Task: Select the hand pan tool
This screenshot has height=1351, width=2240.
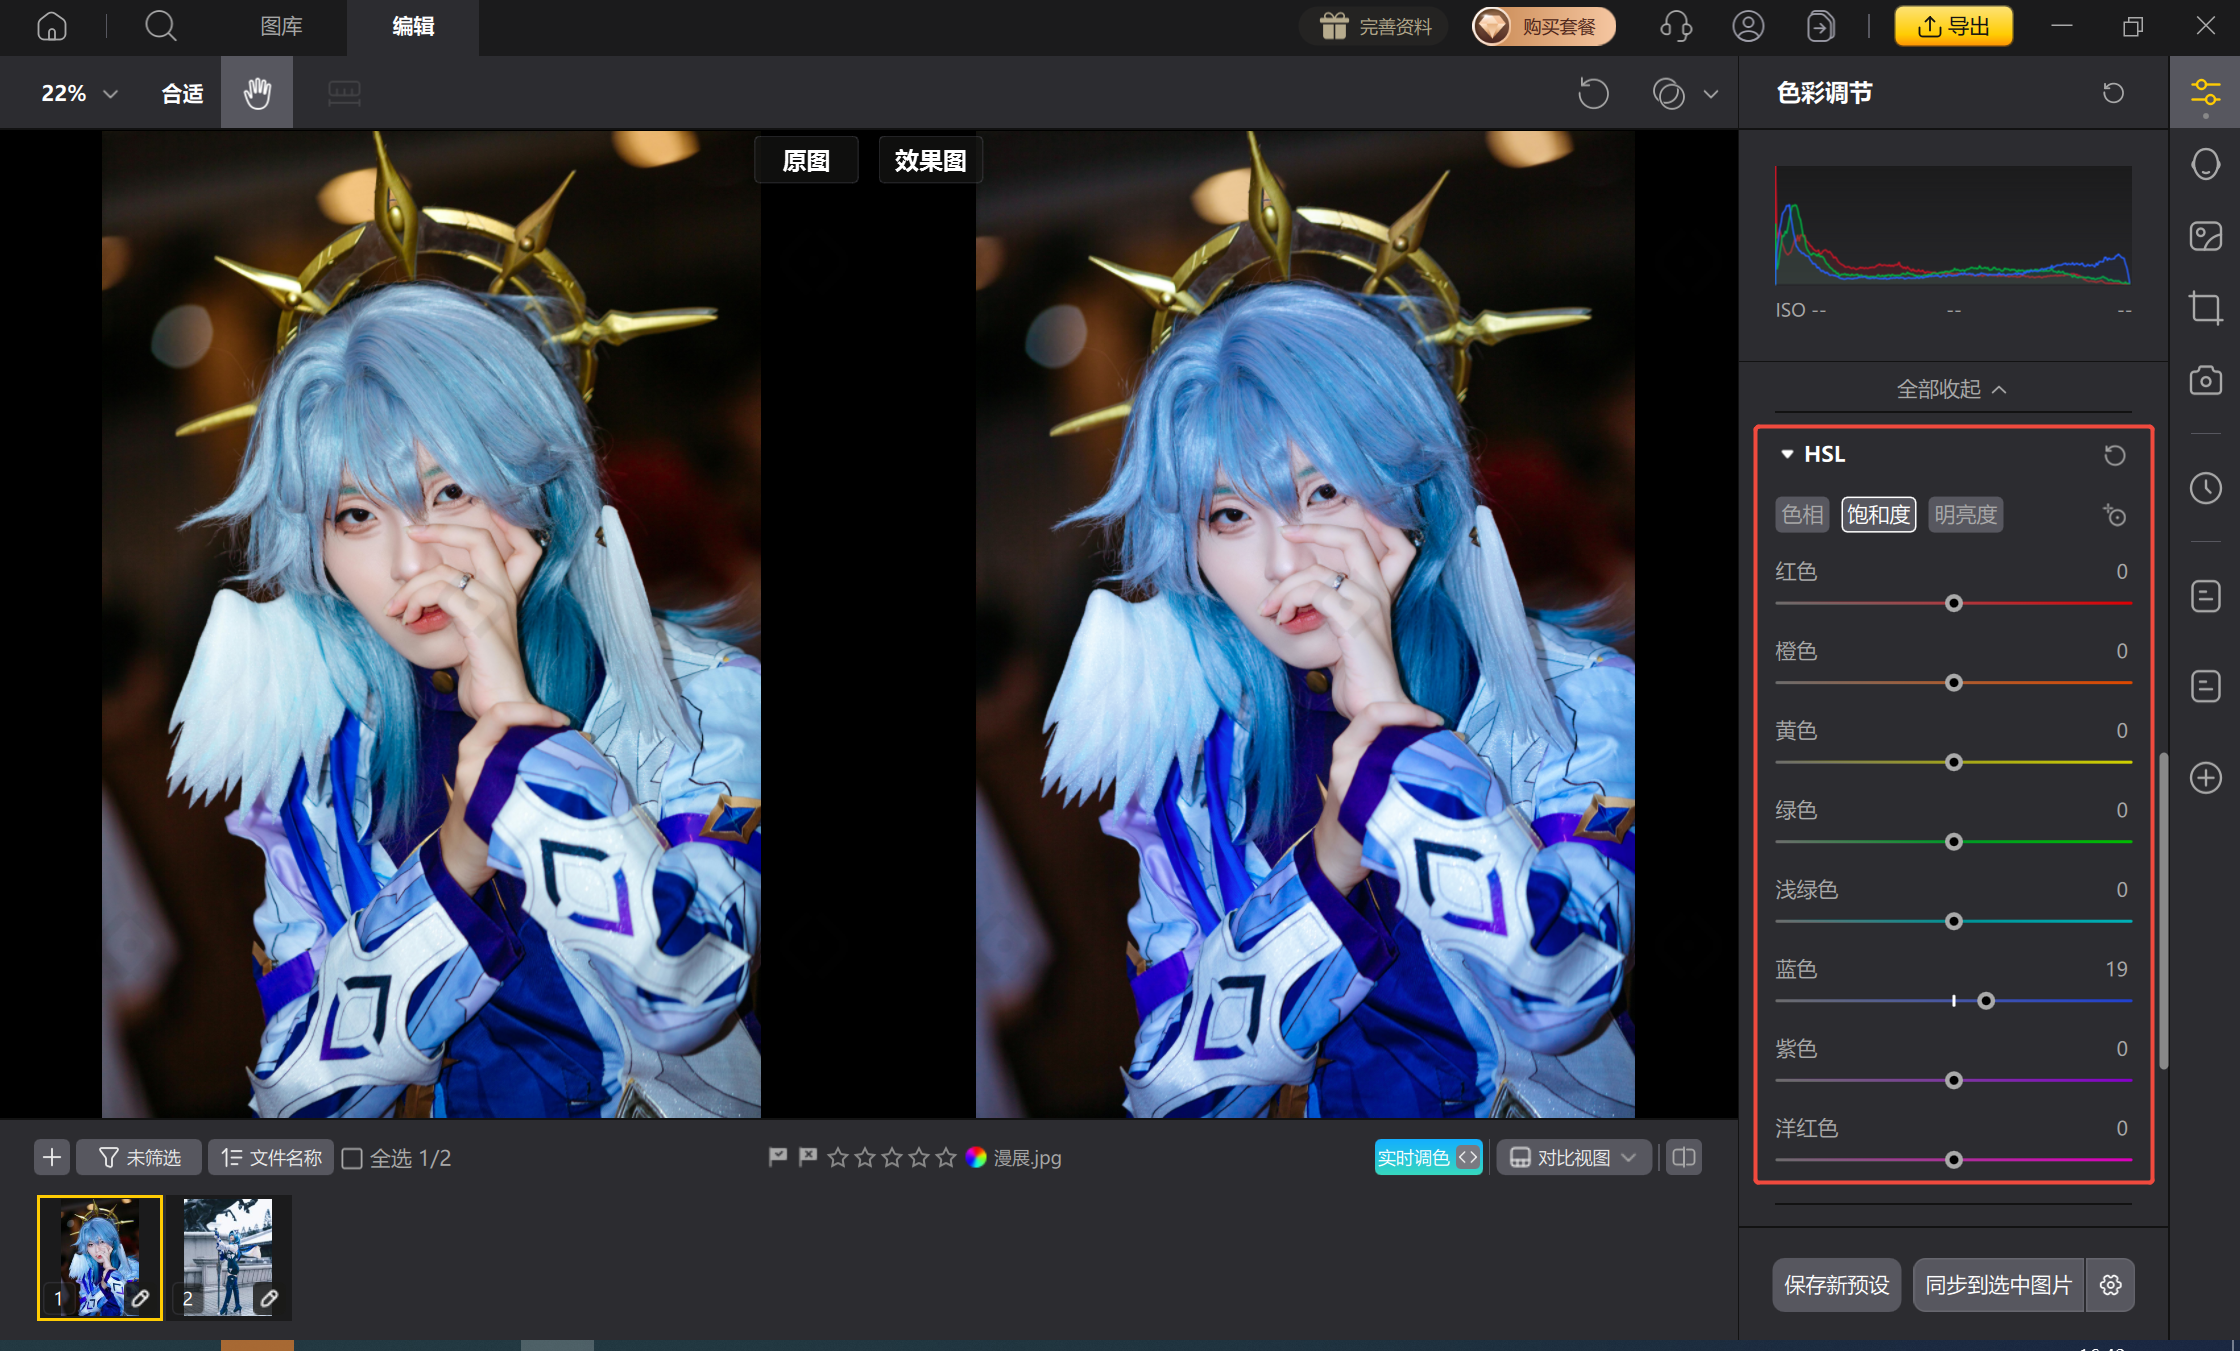Action: click(257, 93)
